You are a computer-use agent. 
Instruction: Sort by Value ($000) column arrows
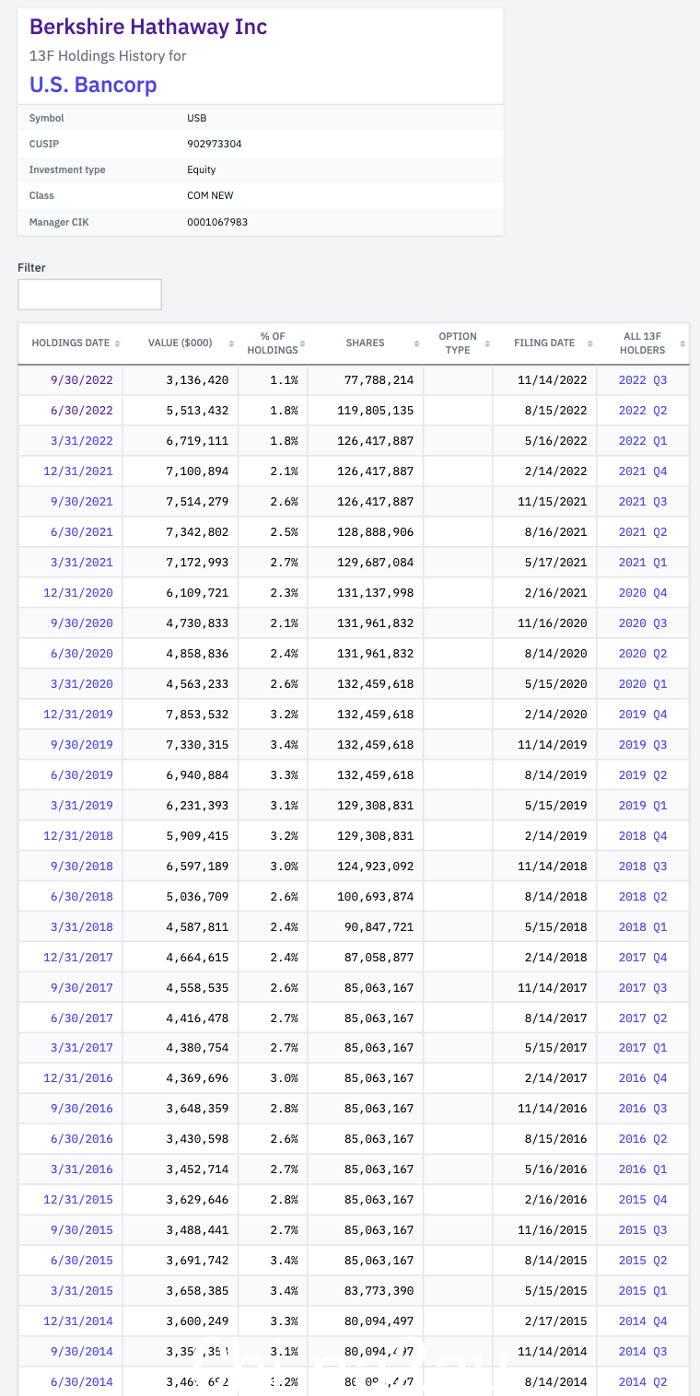tap(230, 343)
